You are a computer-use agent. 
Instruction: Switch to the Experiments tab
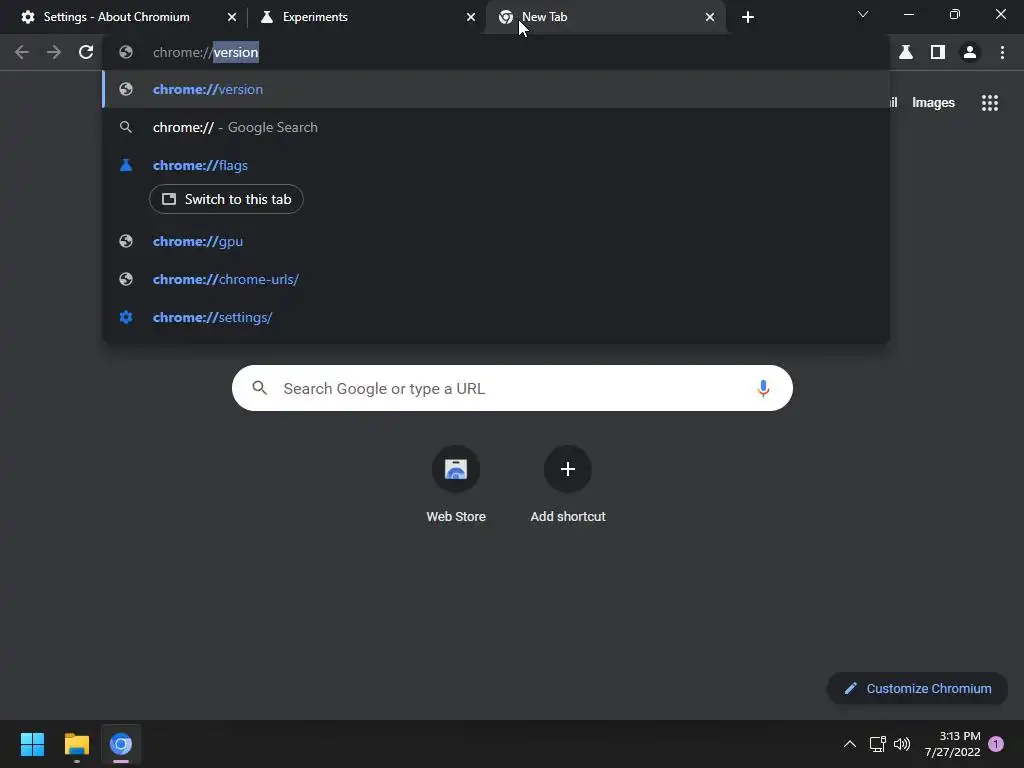click(x=368, y=17)
